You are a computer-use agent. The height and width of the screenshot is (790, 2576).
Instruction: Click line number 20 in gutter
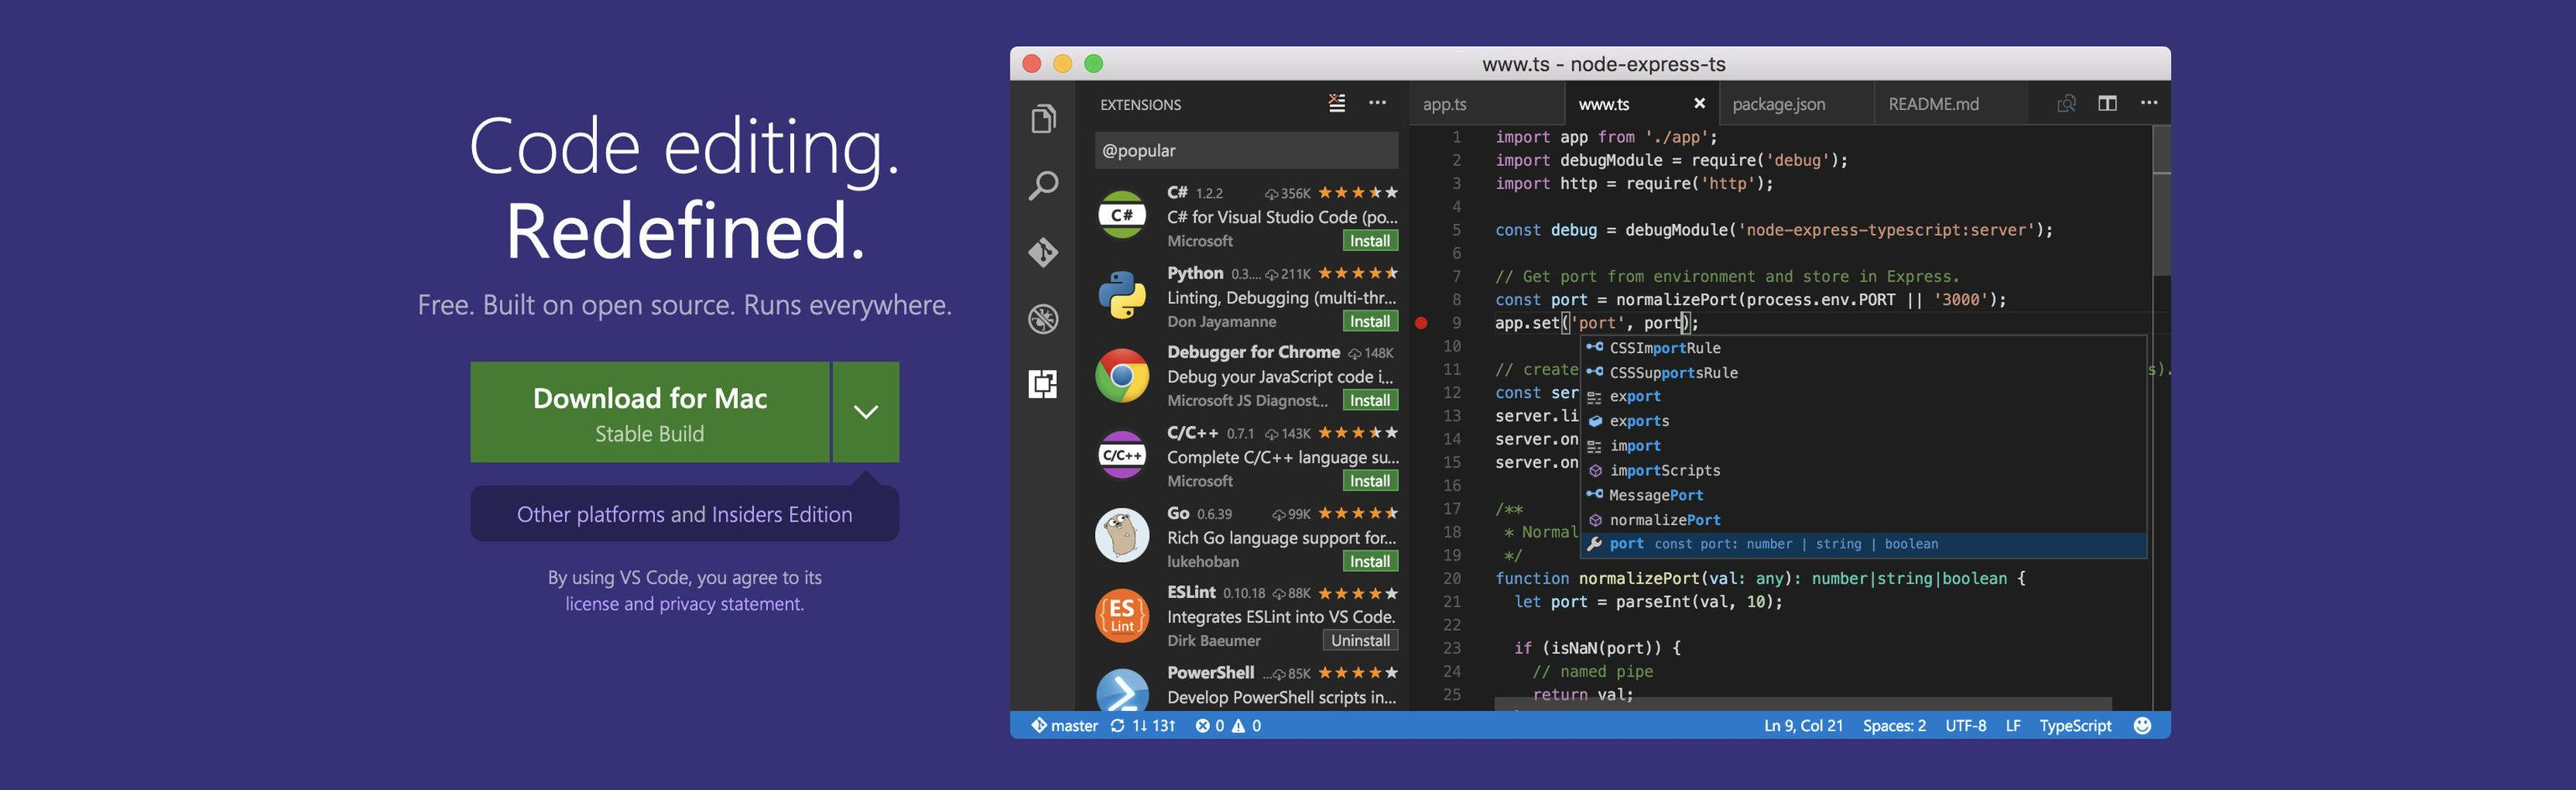tap(1451, 578)
